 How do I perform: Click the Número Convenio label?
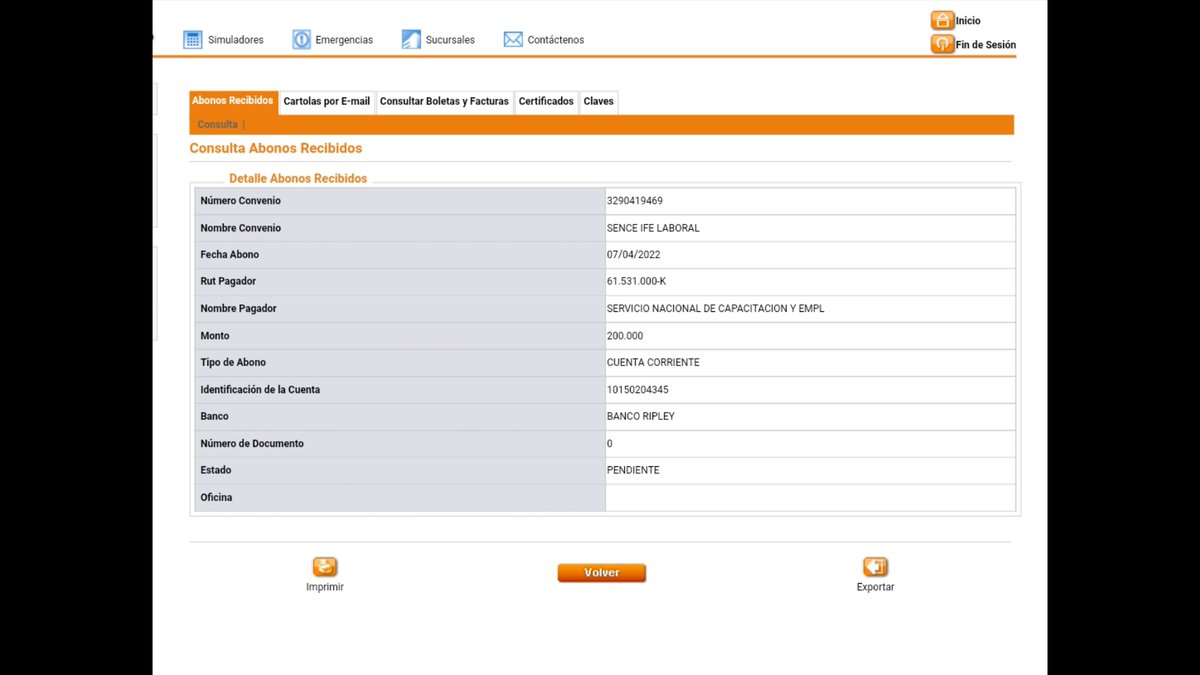click(241, 201)
